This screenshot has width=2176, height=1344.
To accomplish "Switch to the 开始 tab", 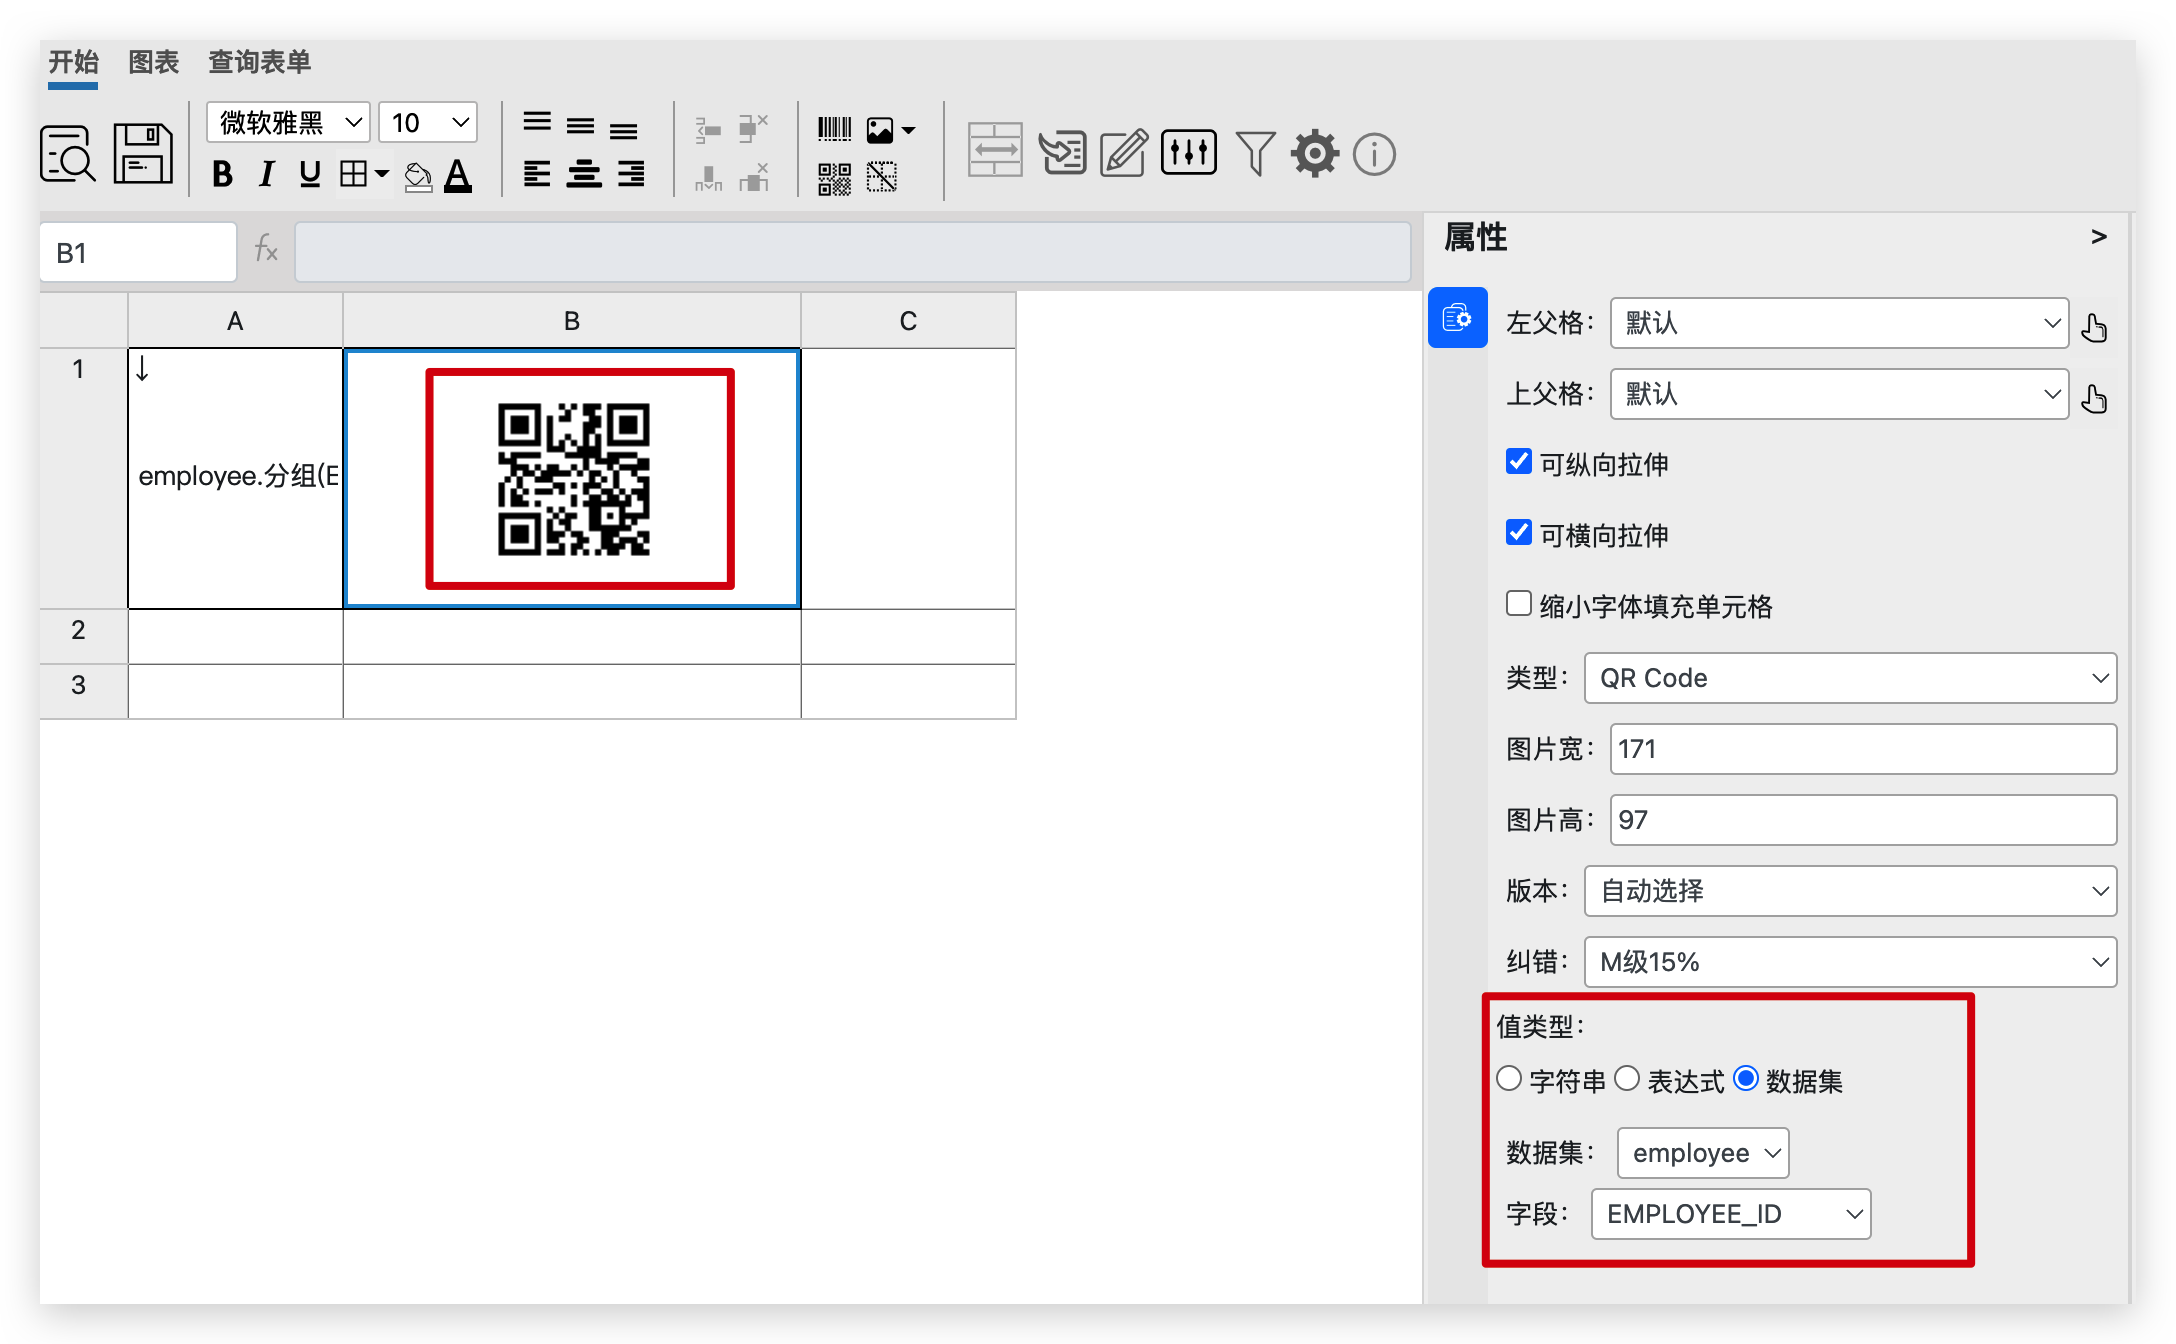I will pos(73,62).
